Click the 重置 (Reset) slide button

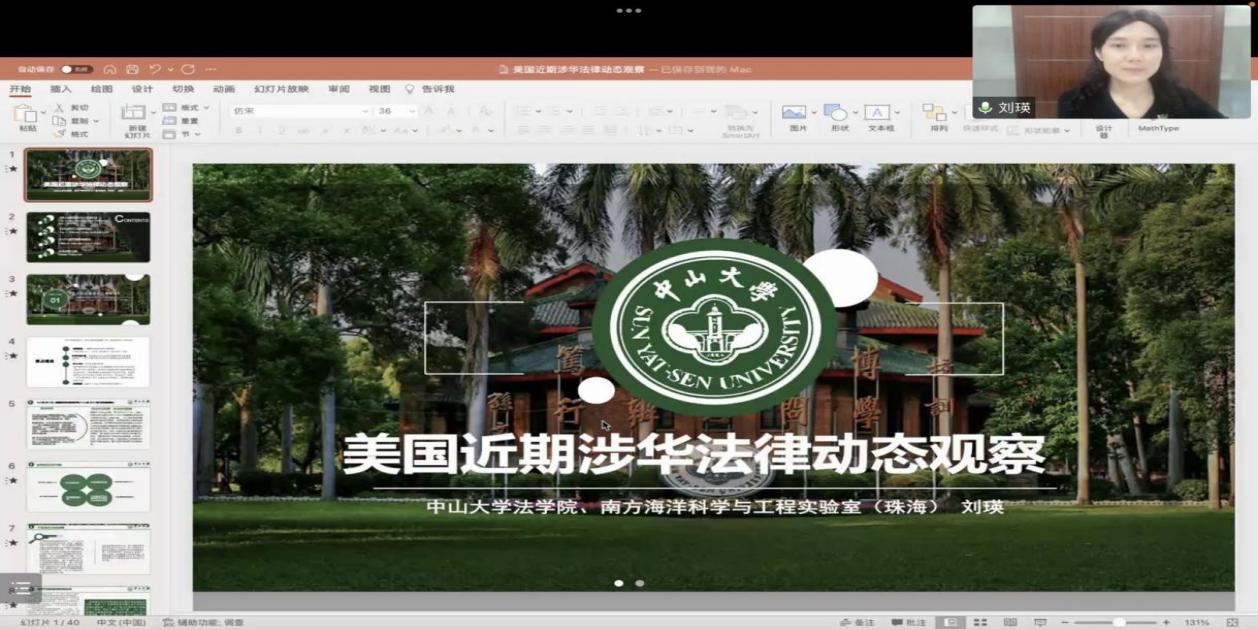pyautogui.click(x=181, y=121)
